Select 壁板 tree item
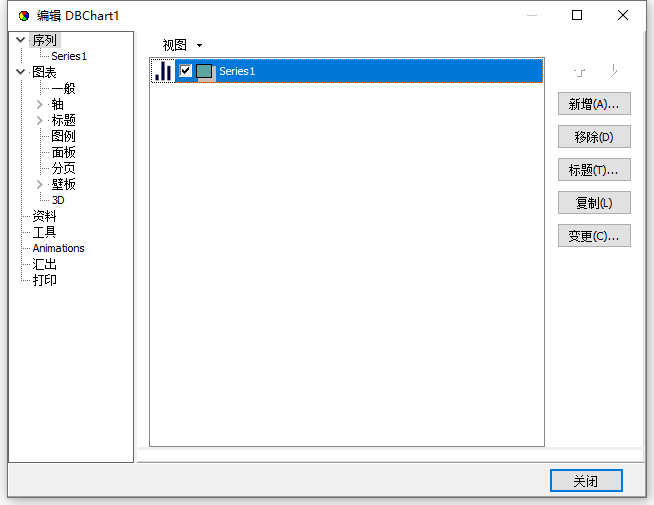Screen dimensions: 654x505 point(63,184)
